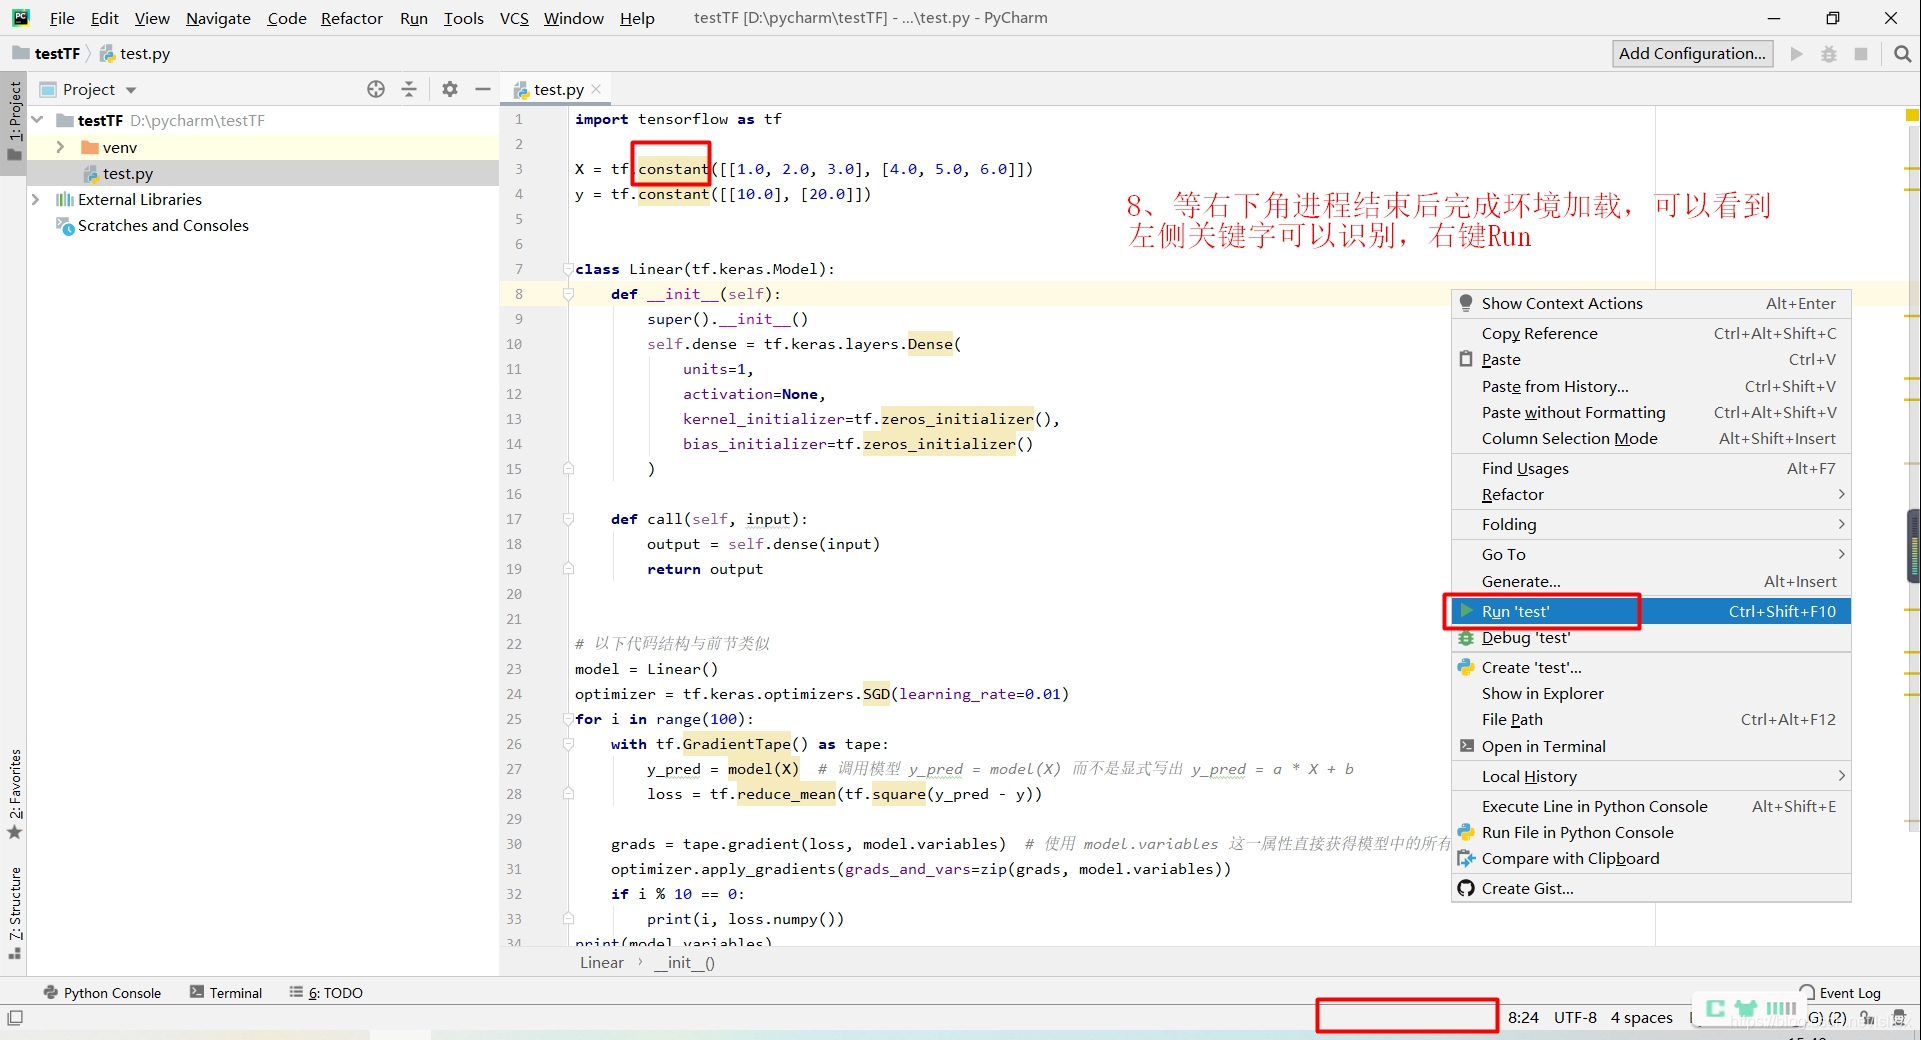Open the Refactor menu

(352, 18)
